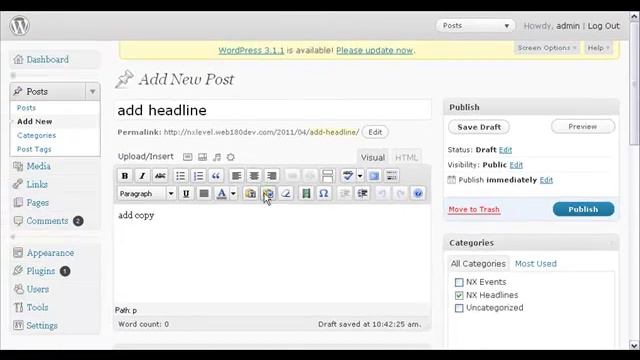
Task: Apply Underline formatting
Action: click(186, 193)
